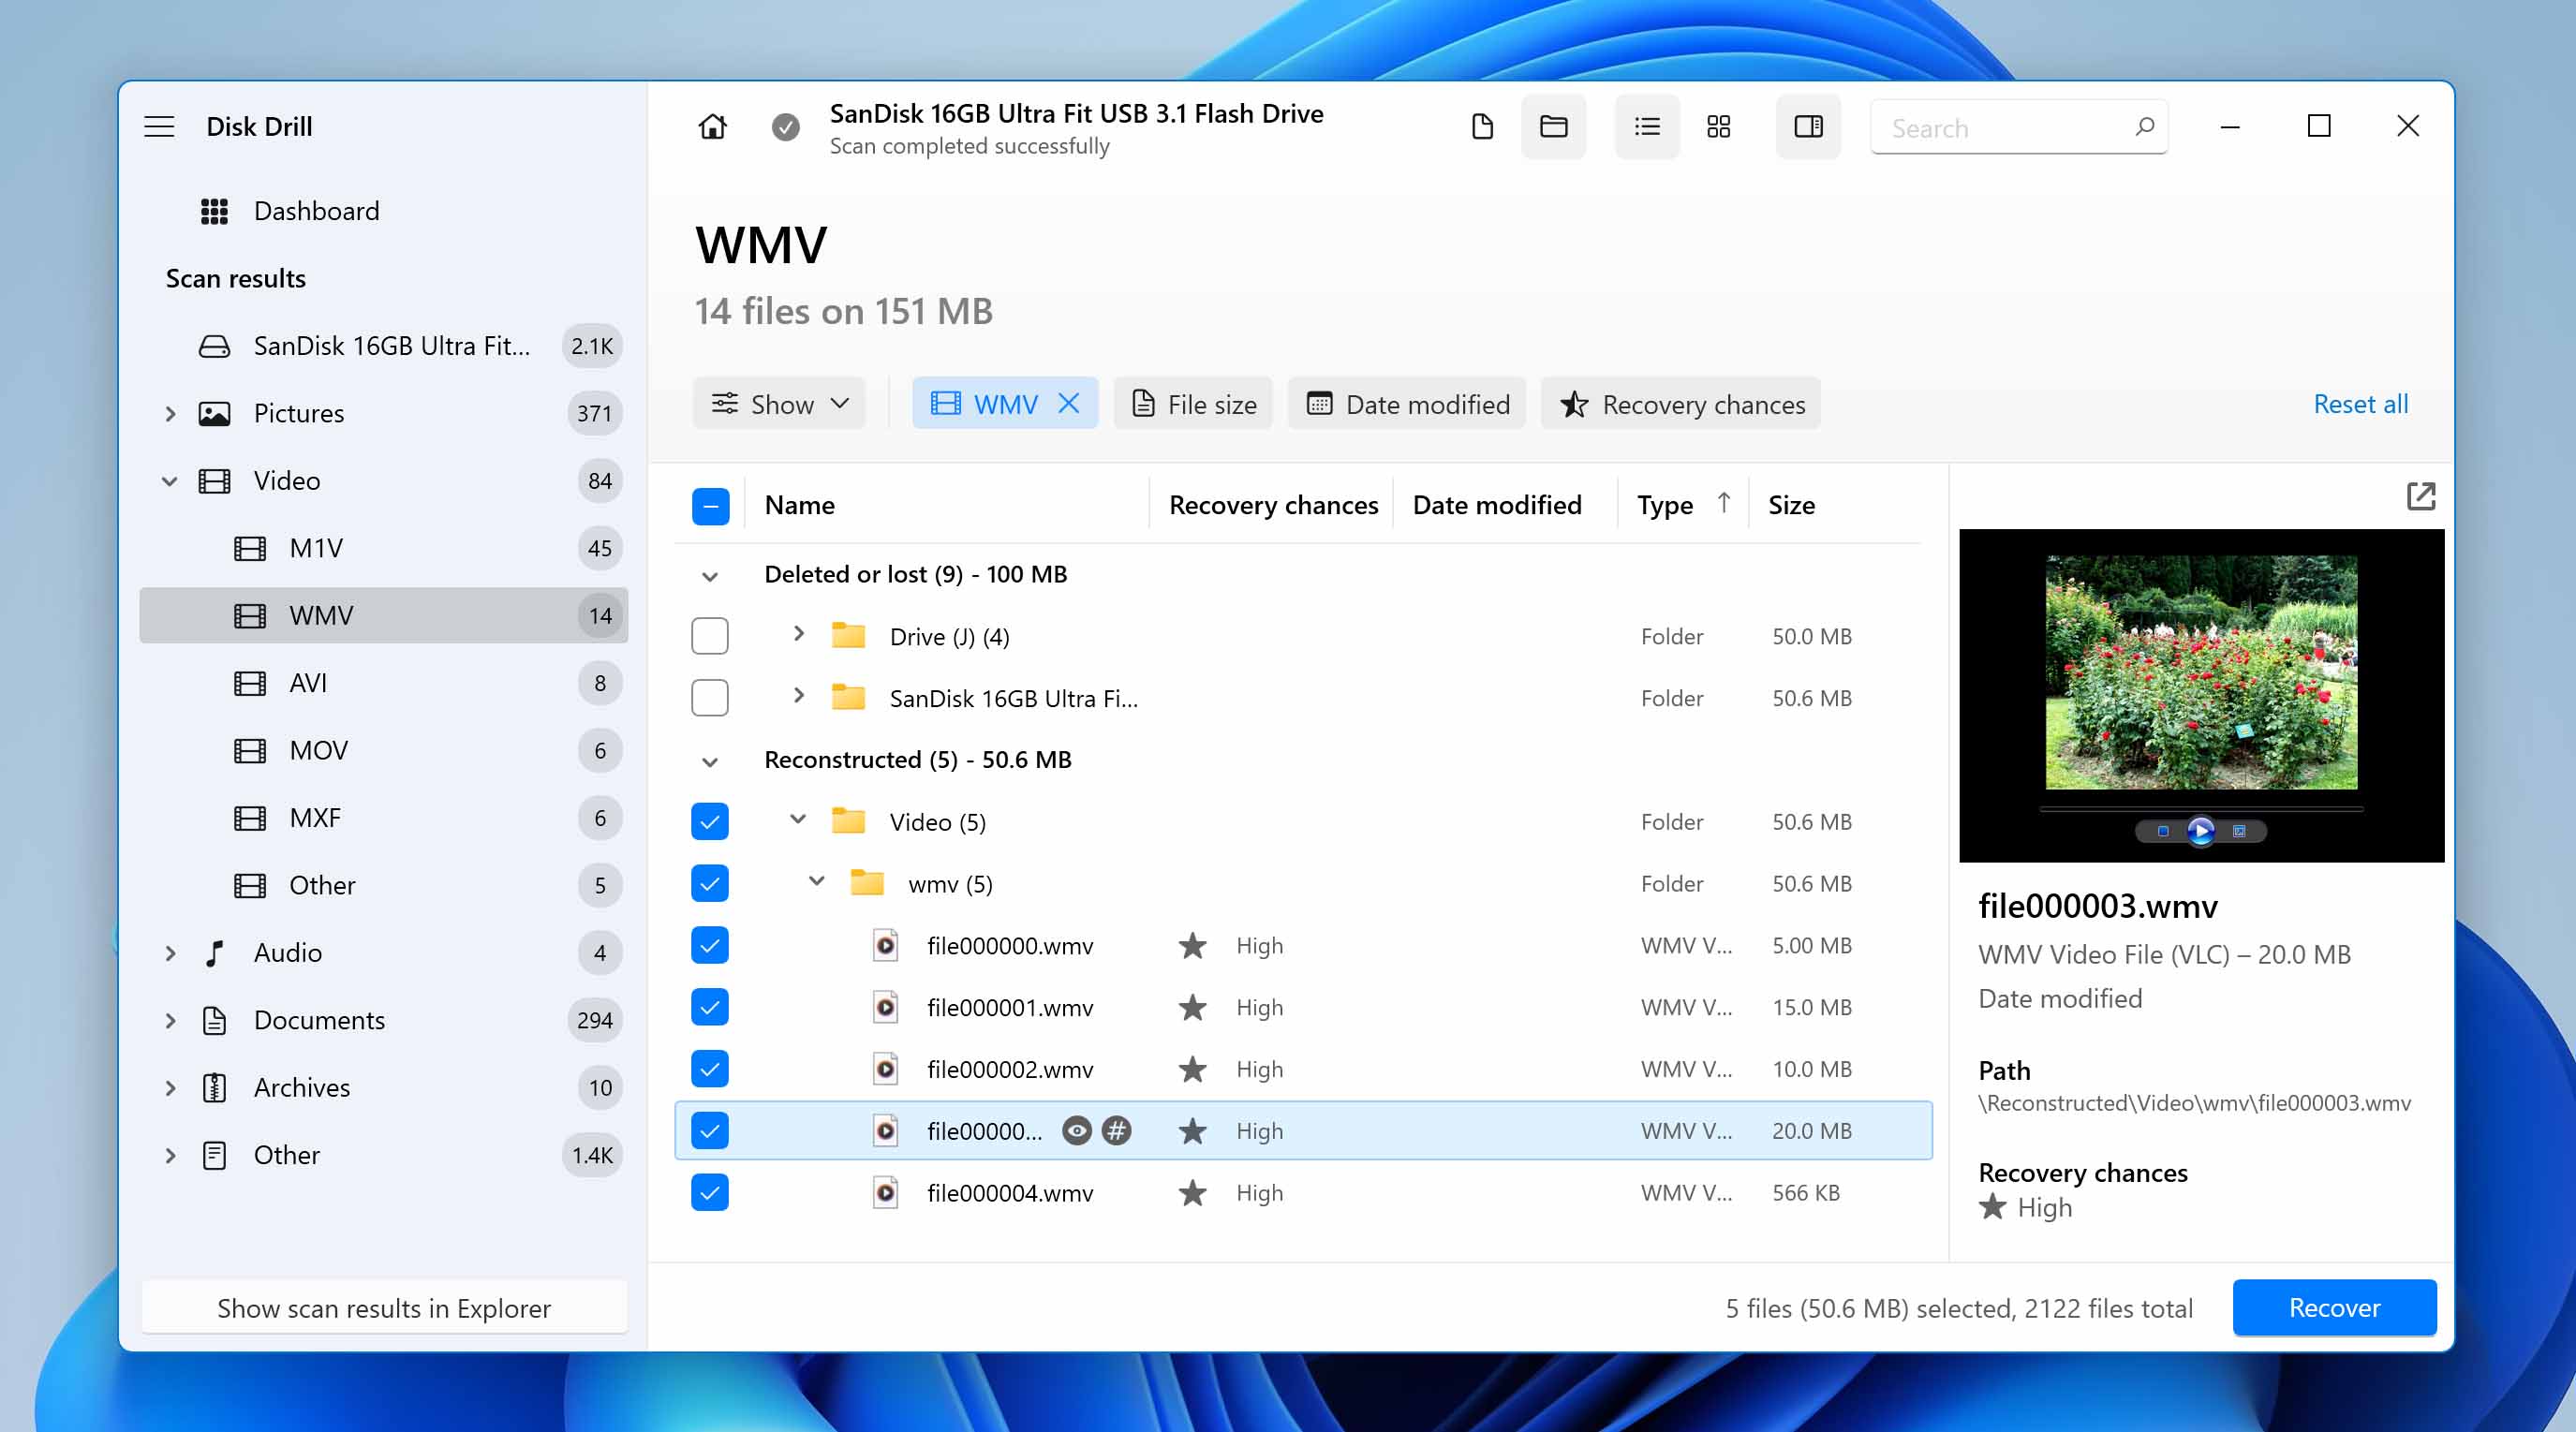Image resolution: width=2576 pixels, height=1432 pixels.
Task: Sort by Size column header
Action: pyautogui.click(x=1791, y=505)
